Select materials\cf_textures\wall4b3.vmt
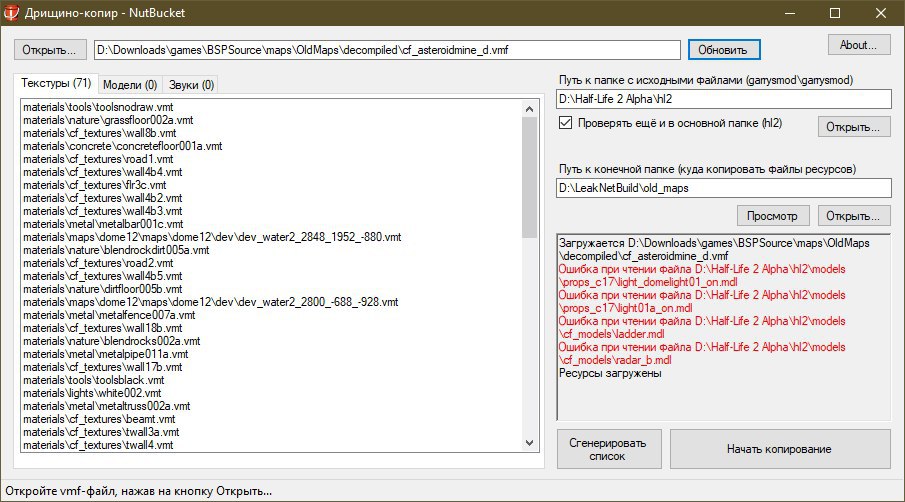905x502 pixels. (x=103, y=211)
